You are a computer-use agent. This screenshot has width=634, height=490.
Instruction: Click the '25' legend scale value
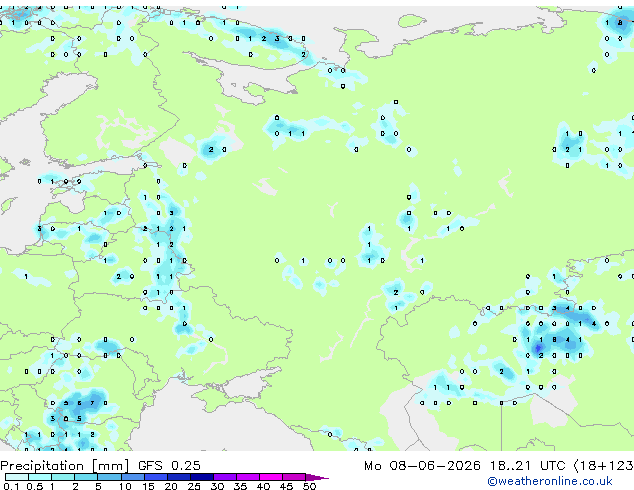tap(194, 486)
